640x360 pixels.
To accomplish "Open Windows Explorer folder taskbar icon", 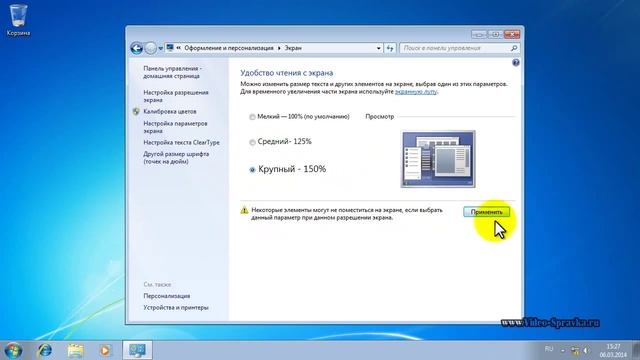I will pyautogui.click(x=75, y=350).
